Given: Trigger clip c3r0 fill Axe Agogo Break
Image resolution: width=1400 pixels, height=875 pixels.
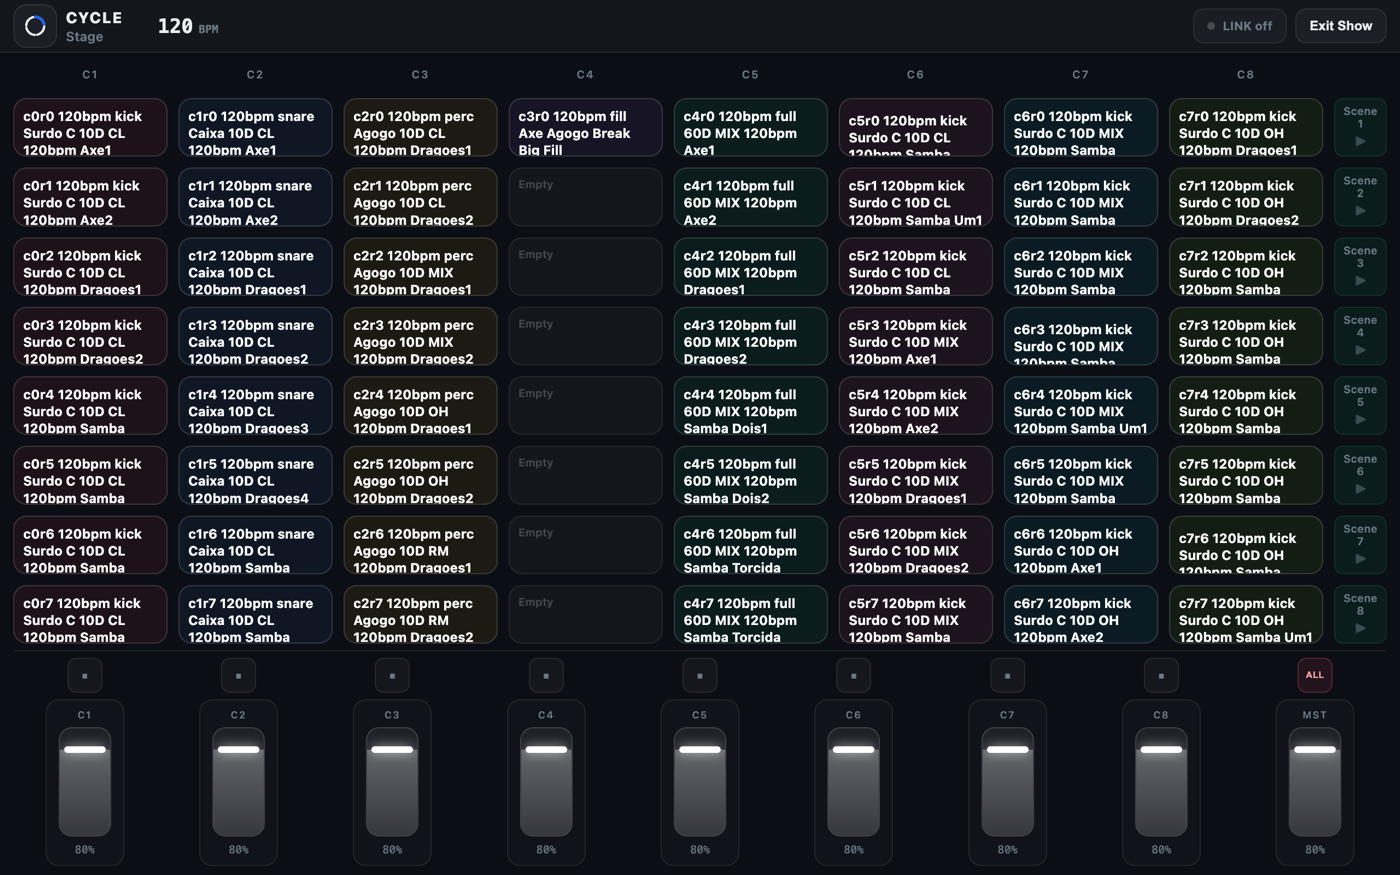Looking at the screenshot, I should (585, 127).
